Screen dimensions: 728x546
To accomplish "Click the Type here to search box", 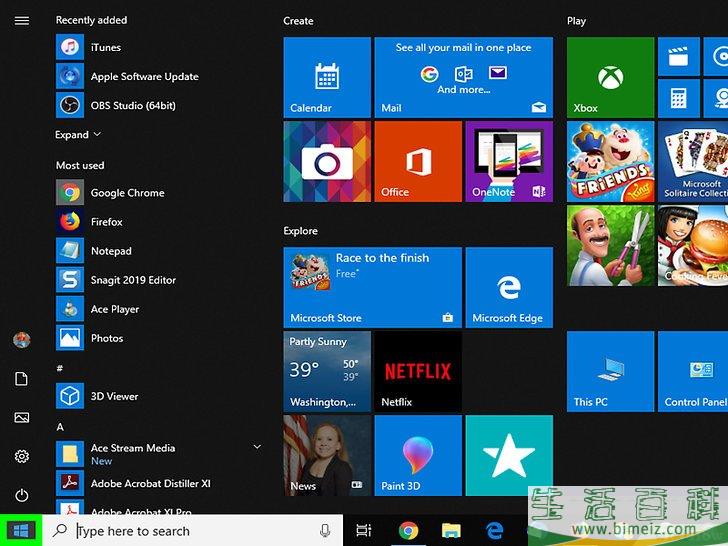I will coord(193,530).
